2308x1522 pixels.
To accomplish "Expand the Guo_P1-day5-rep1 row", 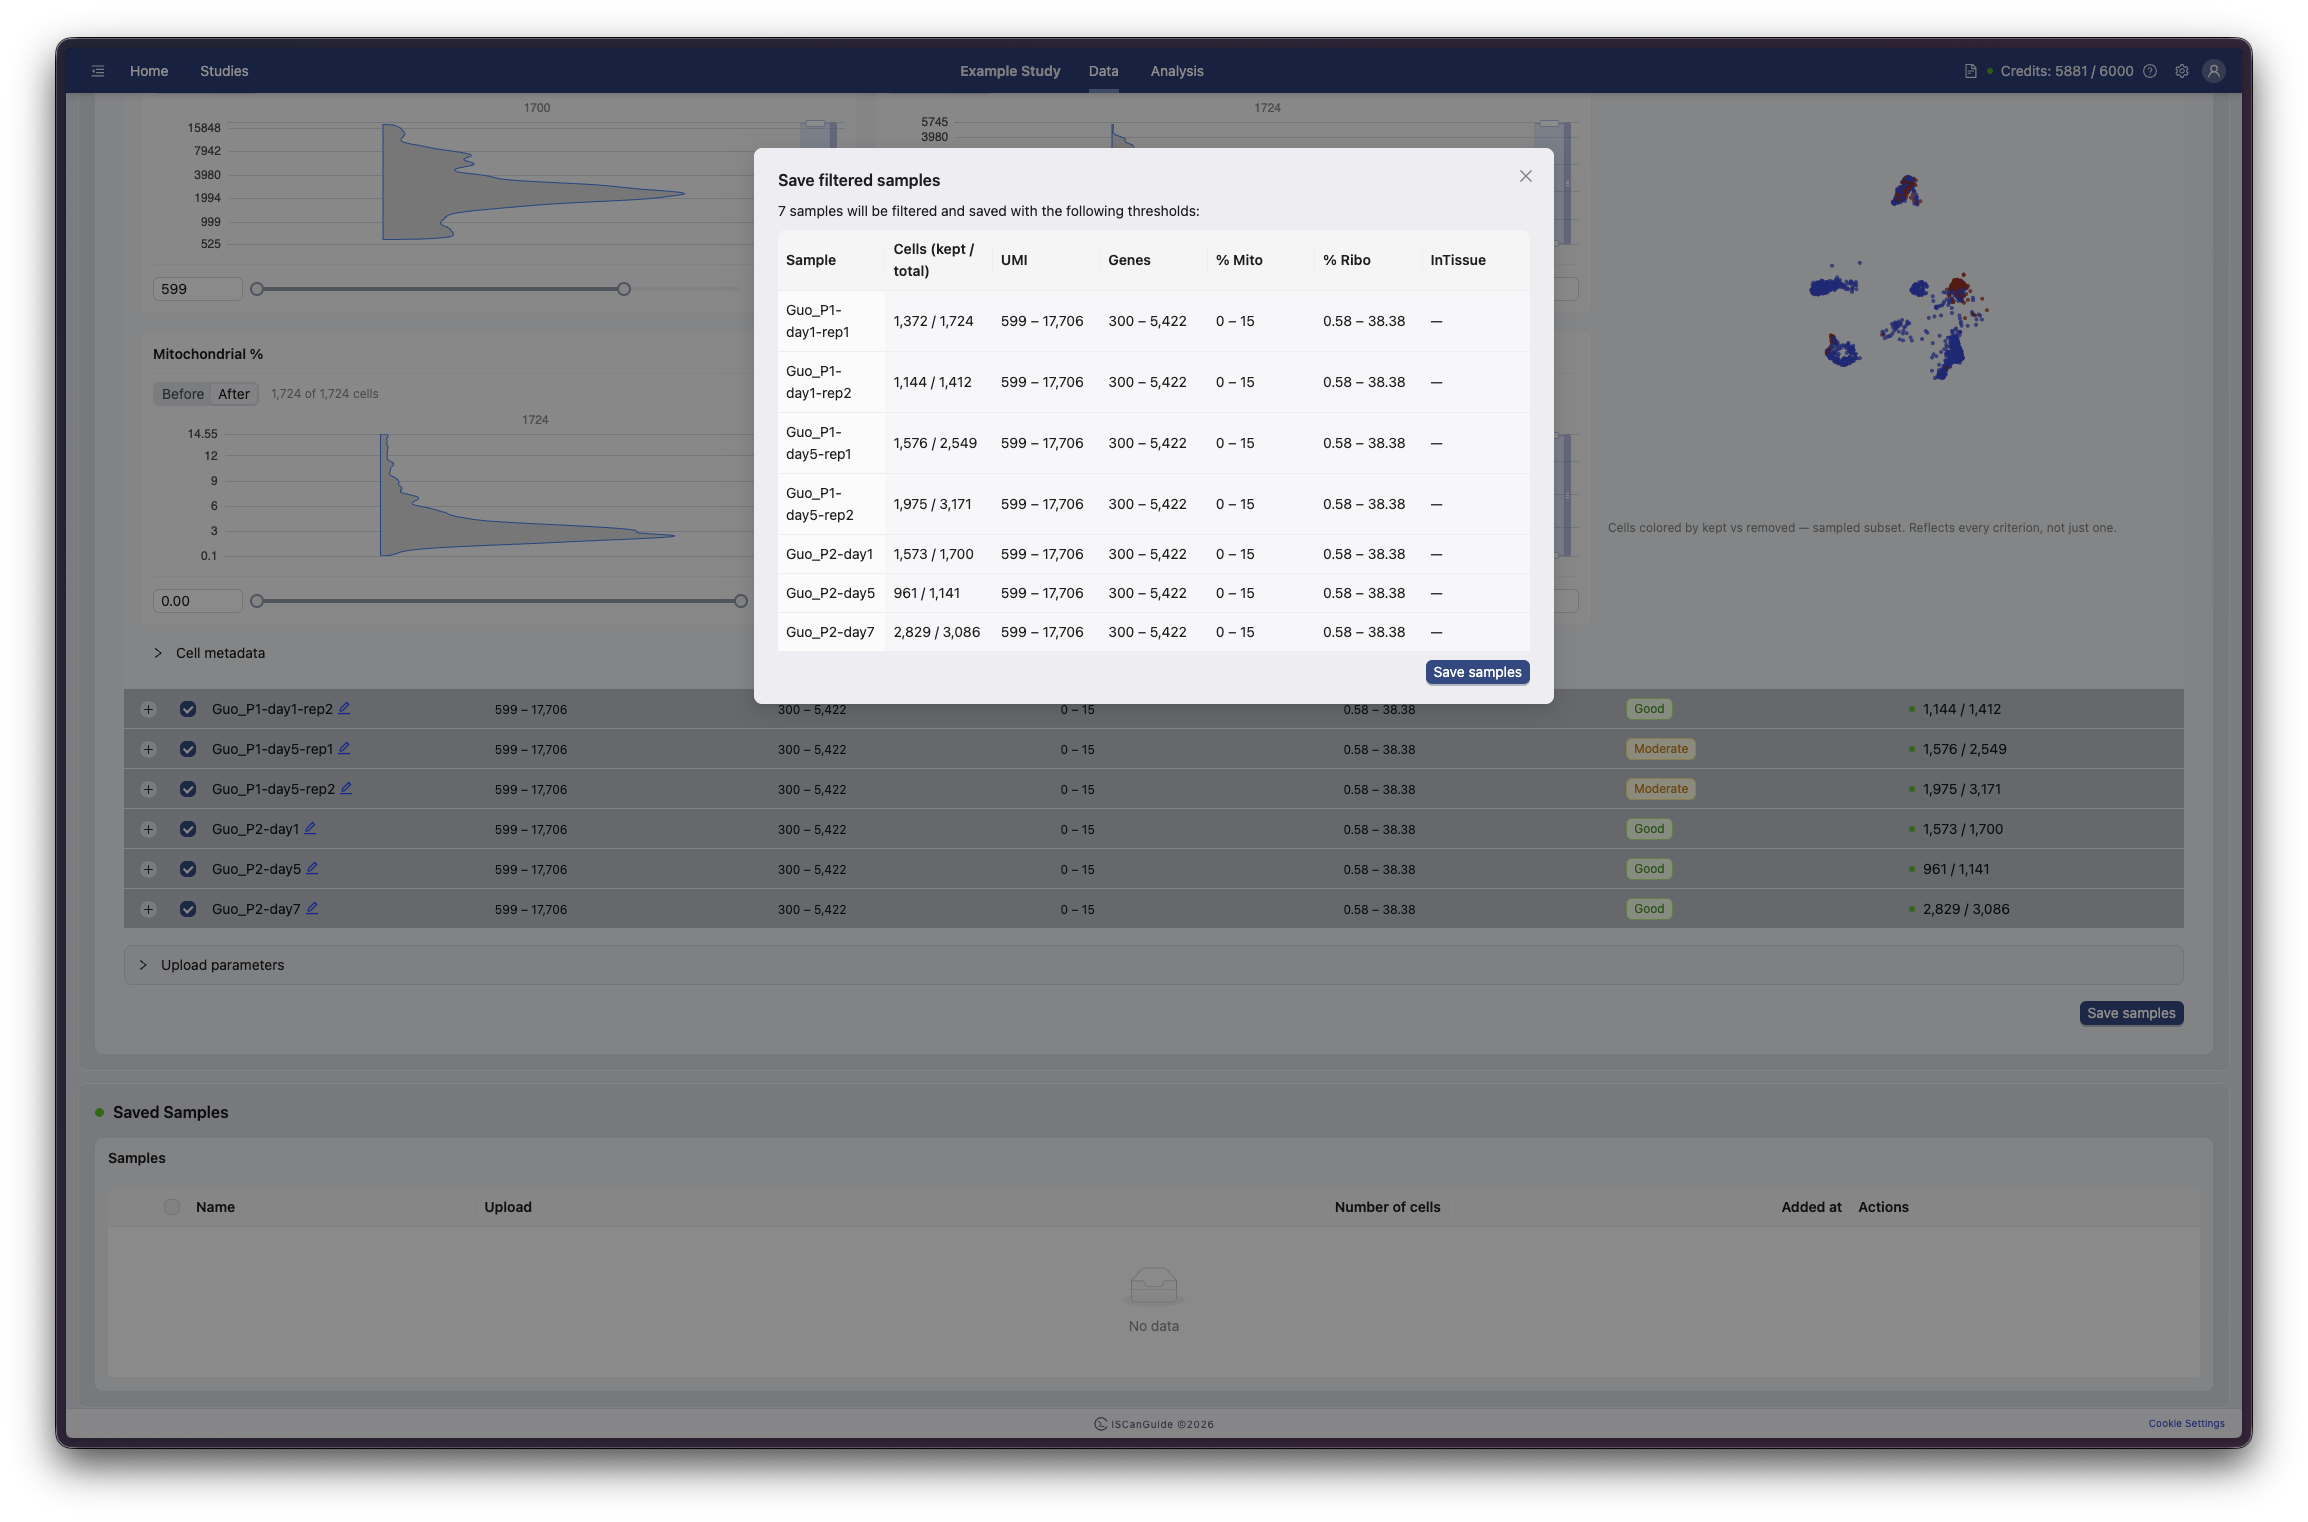I will point(148,749).
